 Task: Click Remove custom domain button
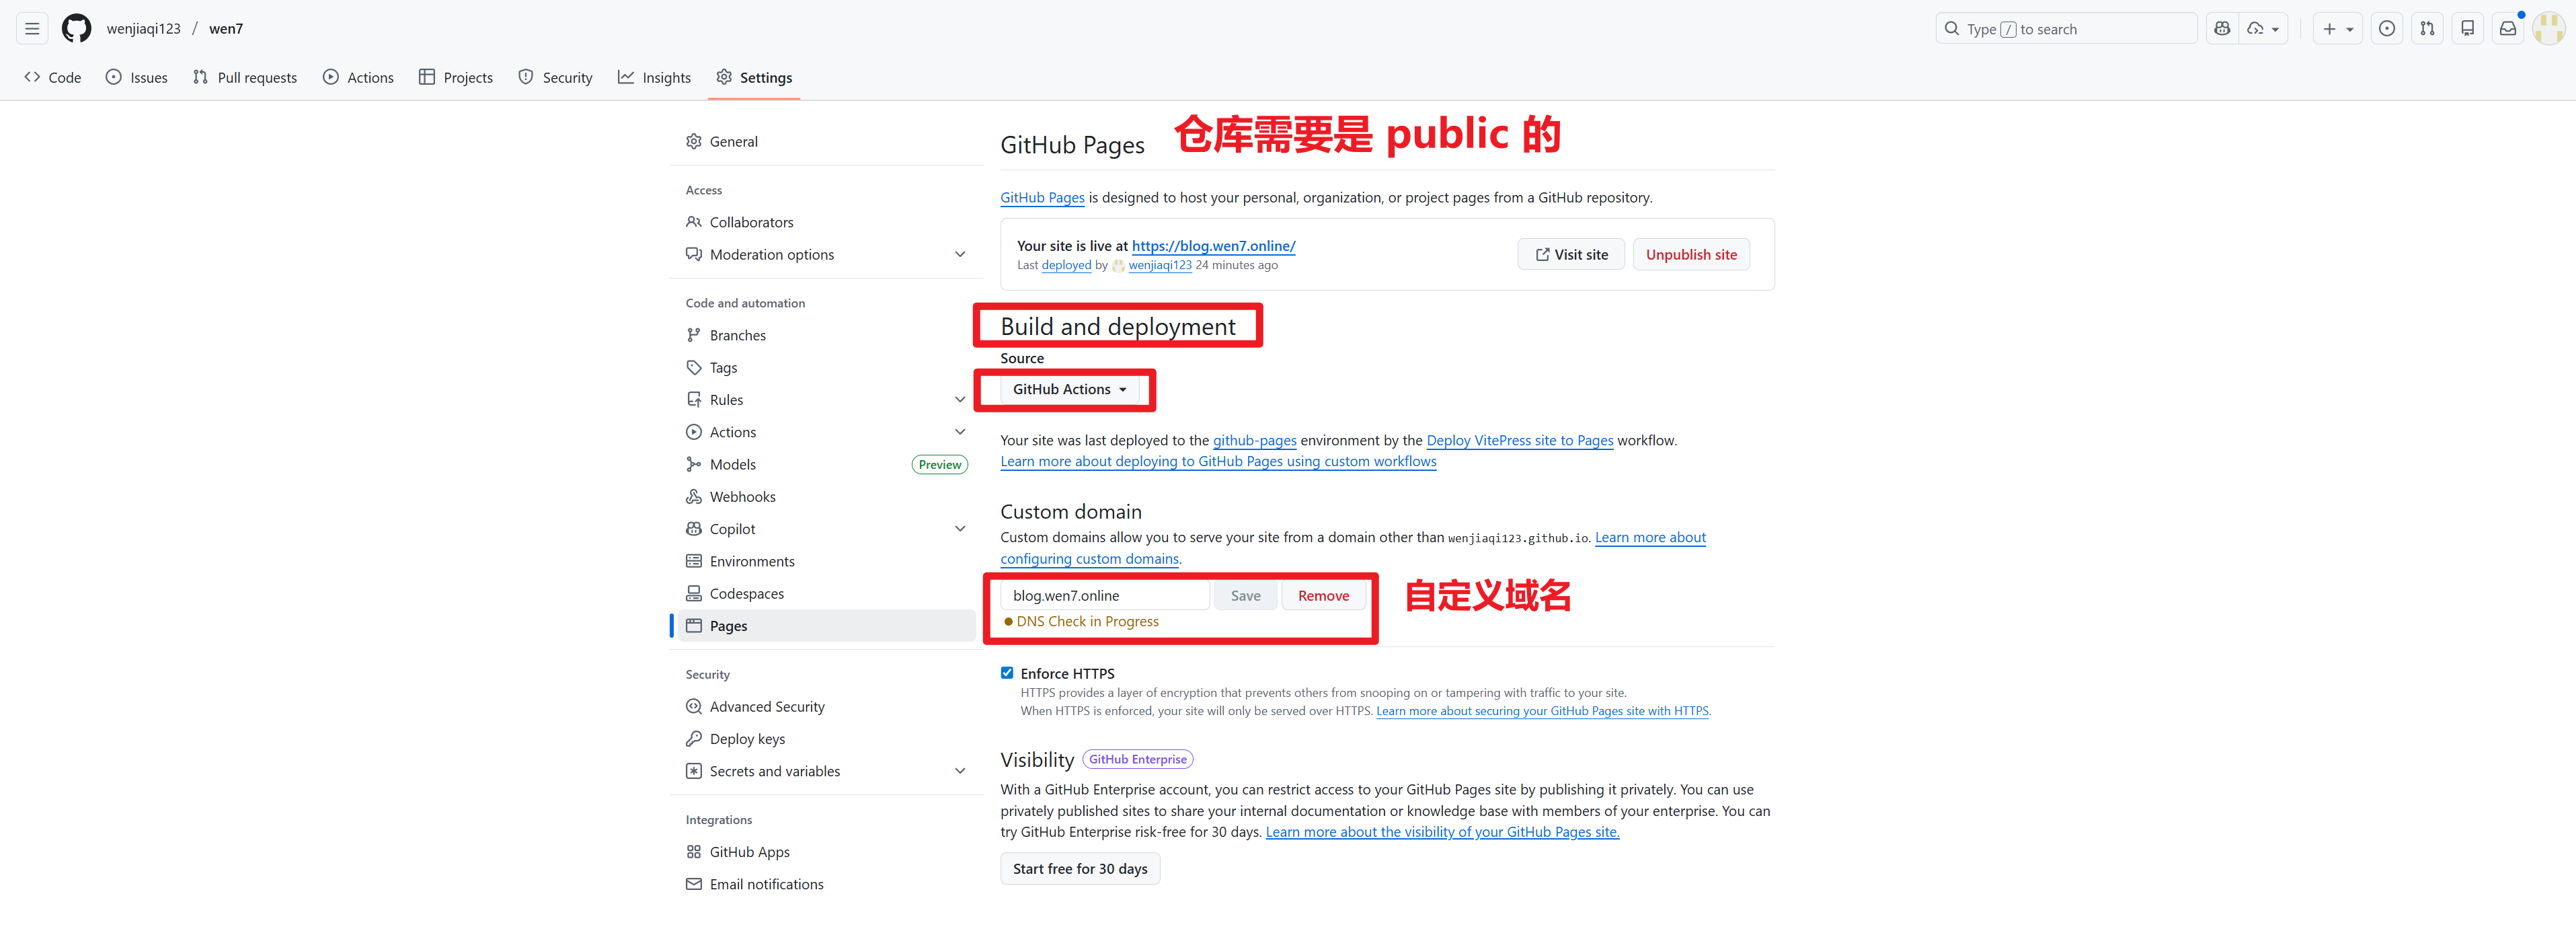(x=1322, y=595)
